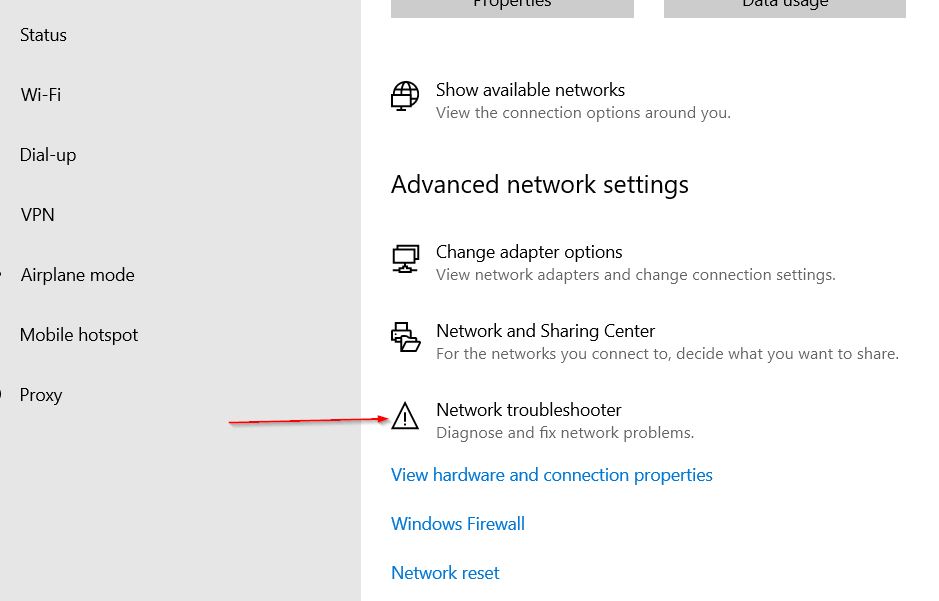Click the Properties button at top
Image resolution: width=939 pixels, height=601 pixels.
coord(512,7)
